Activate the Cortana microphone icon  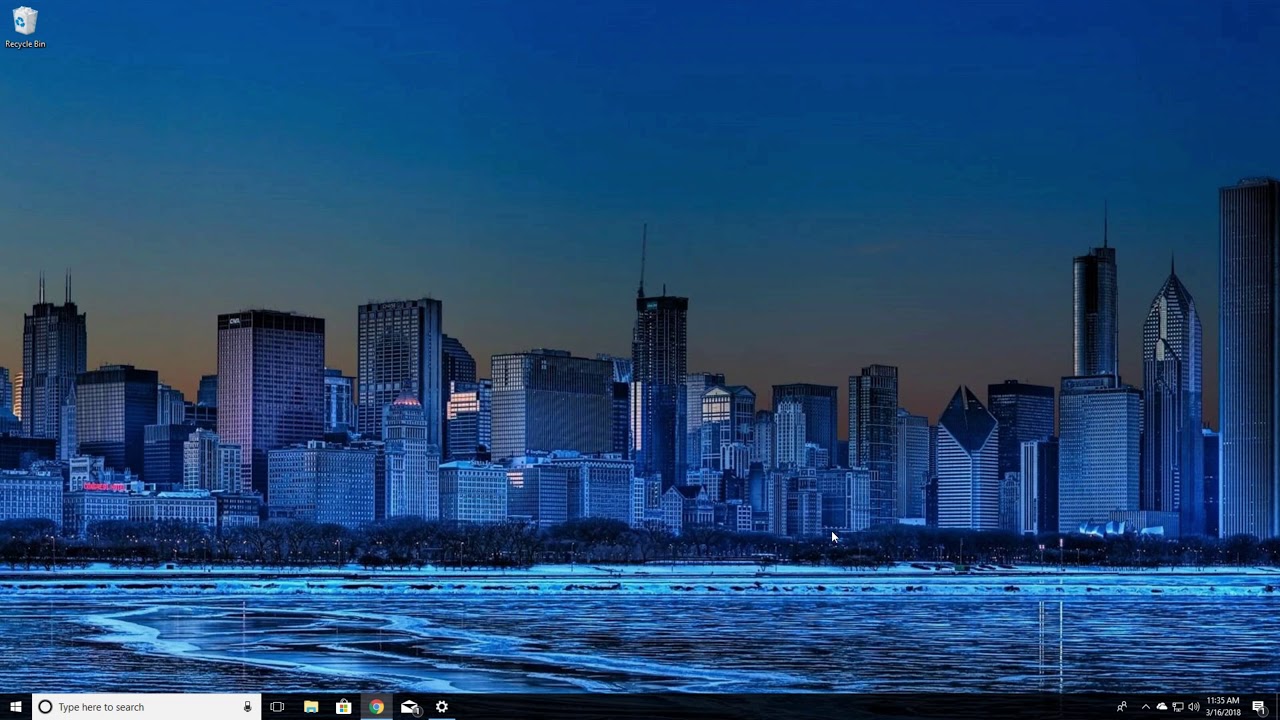(x=247, y=707)
